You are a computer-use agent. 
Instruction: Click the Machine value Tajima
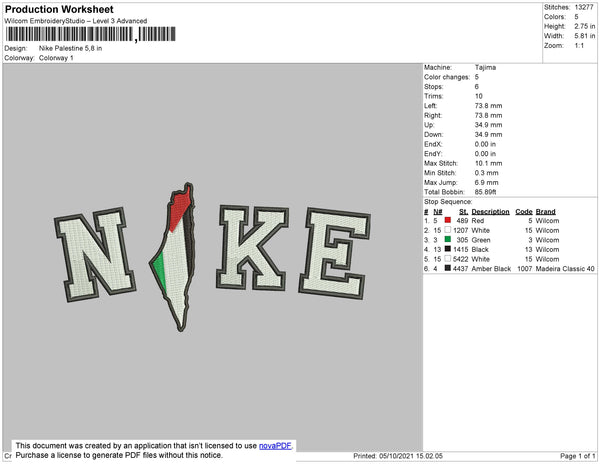tap(485, 67)
